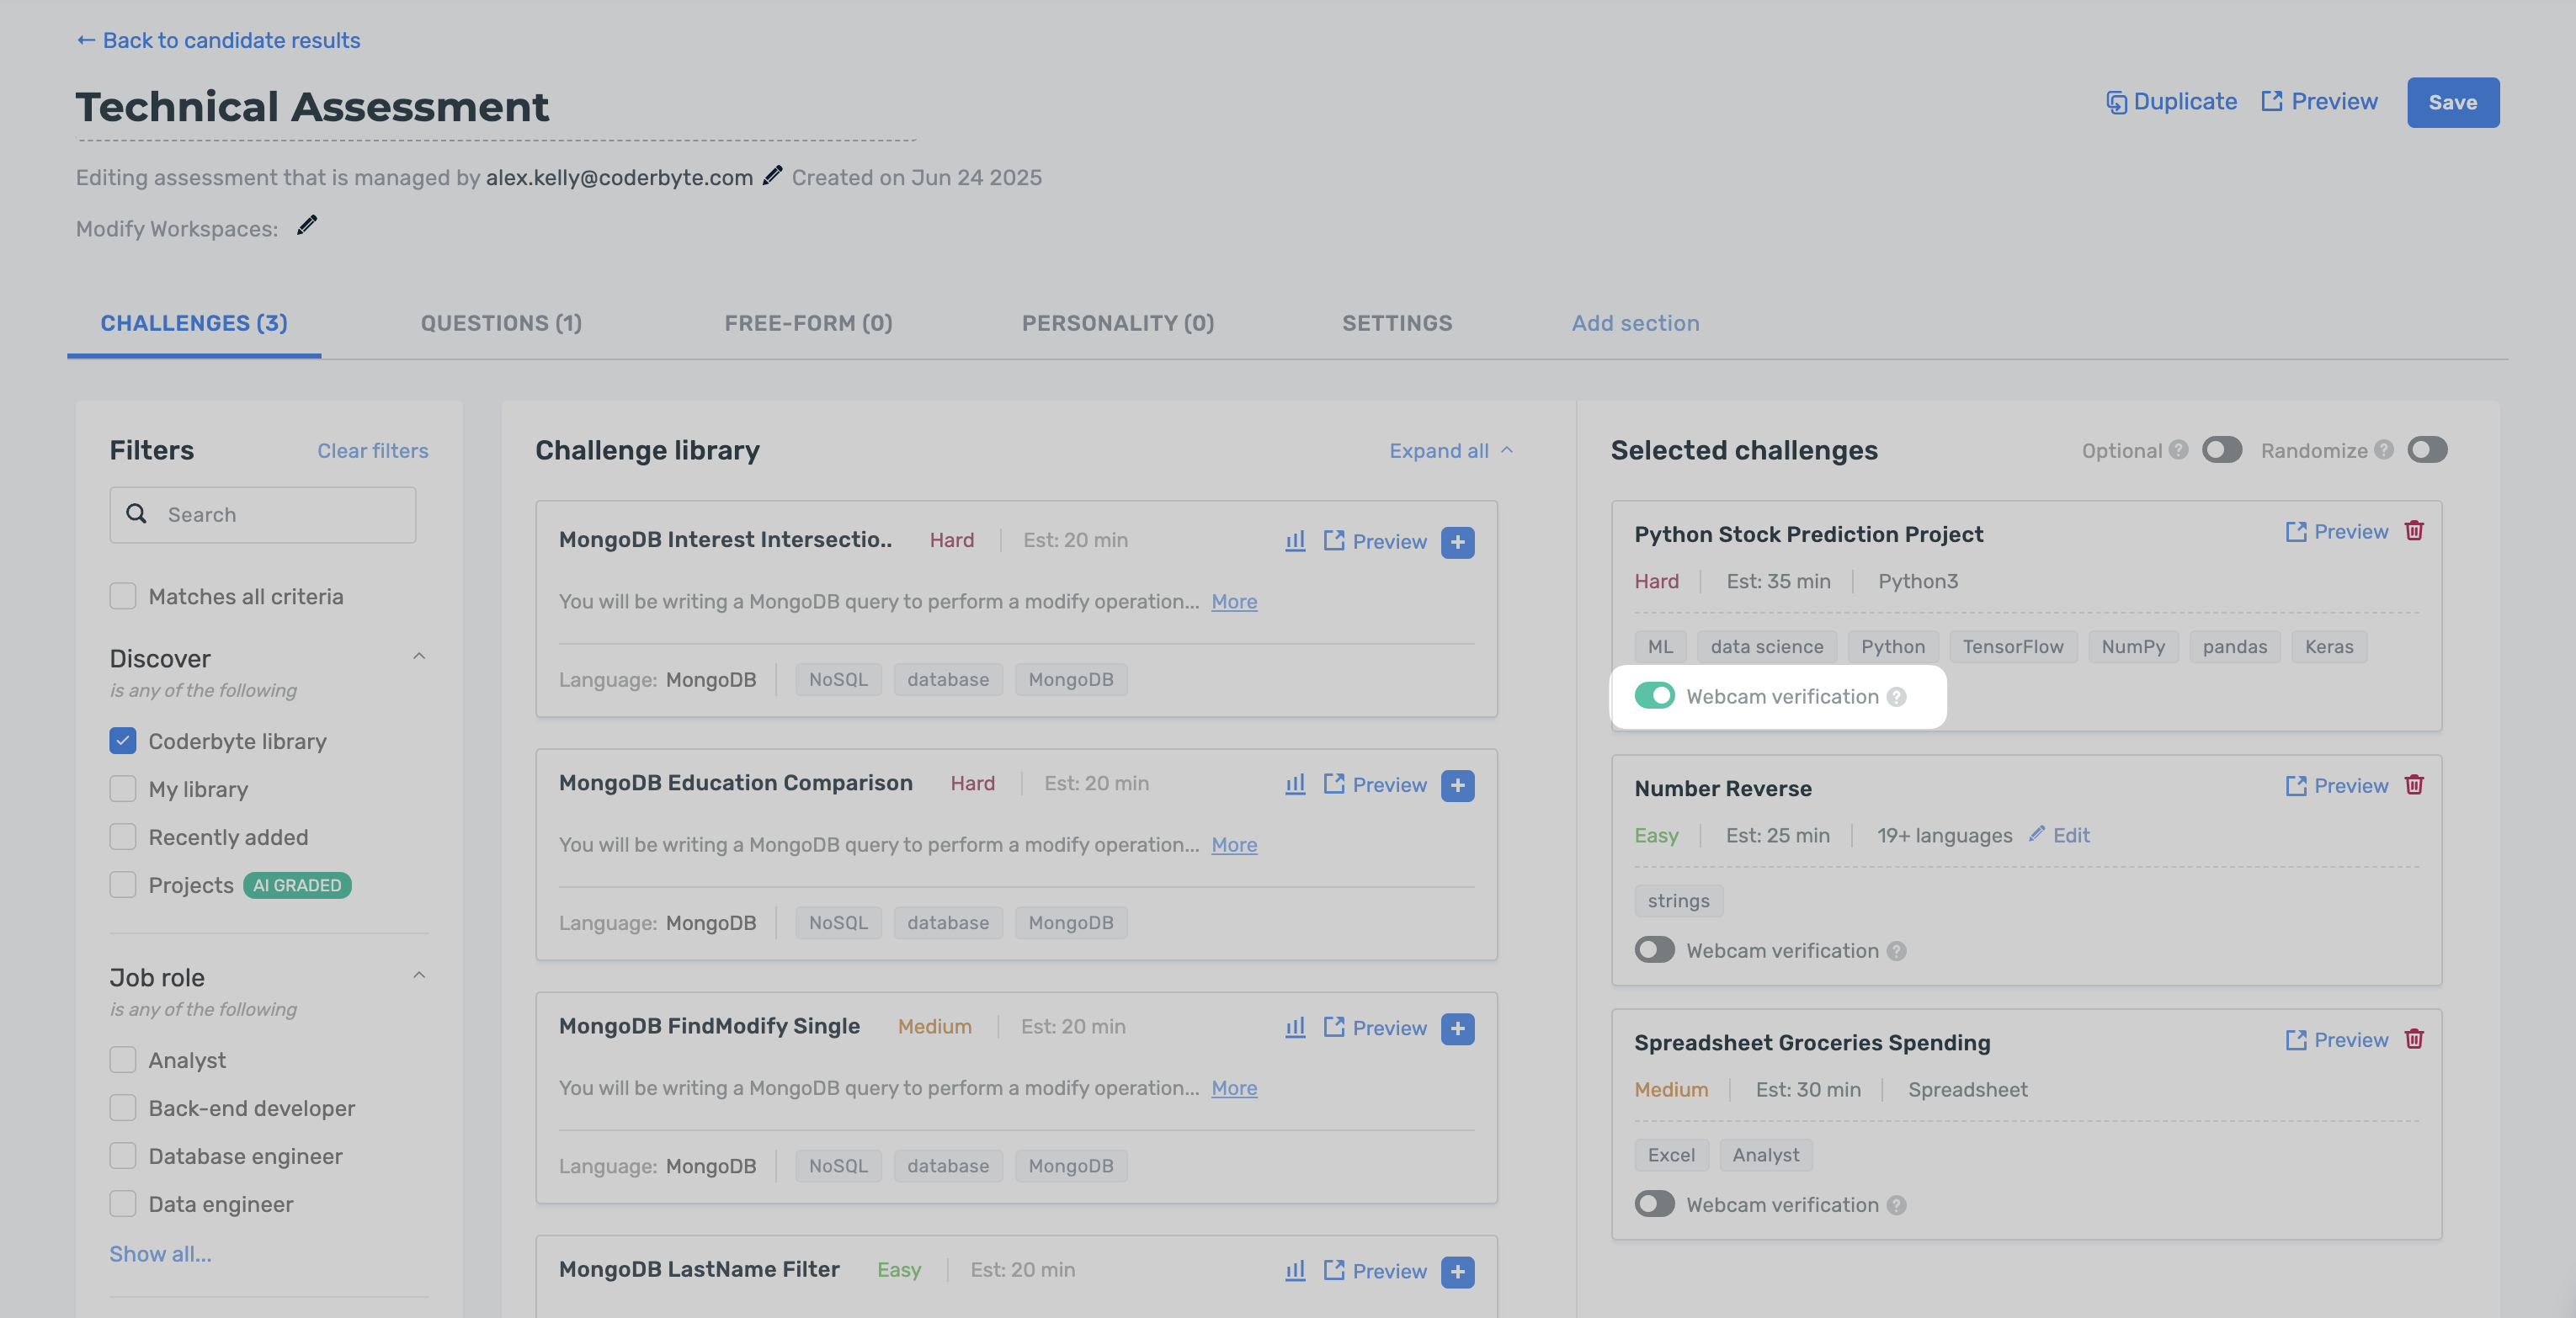Viewport: 2576px width, 1318px height.
Task: Add MongoDB FindModify Single using plus icon
Action: pyautogui.click(x=1457, y=1028)
